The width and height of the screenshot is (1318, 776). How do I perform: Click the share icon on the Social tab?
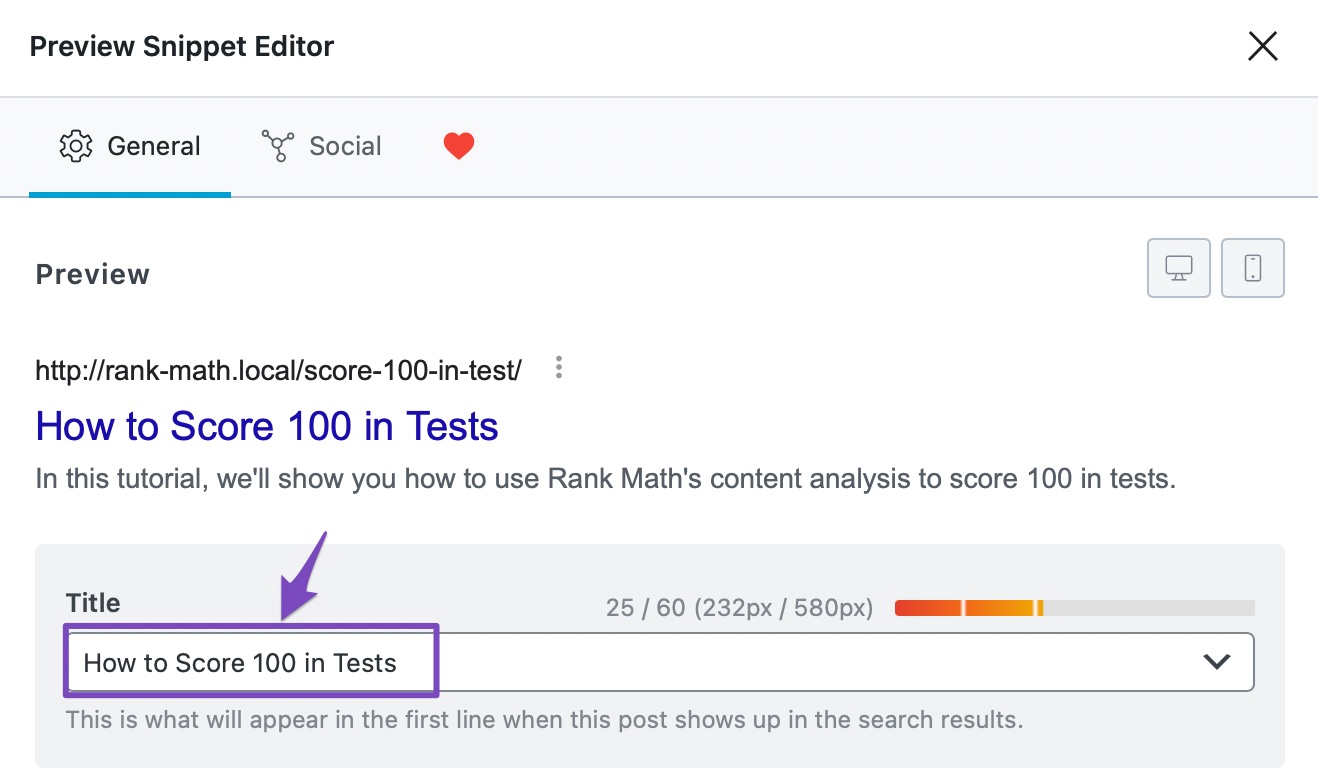tap(276, 145)
